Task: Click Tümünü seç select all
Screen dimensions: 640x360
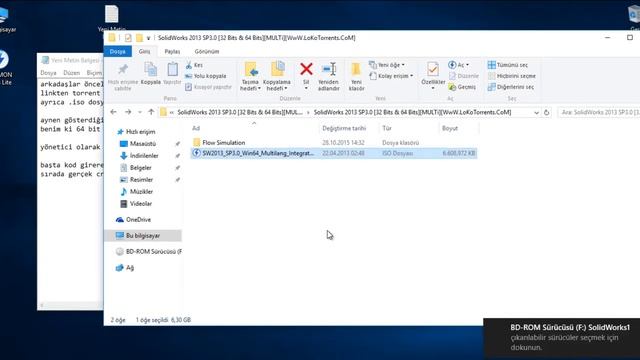Action: click(508, 65)
